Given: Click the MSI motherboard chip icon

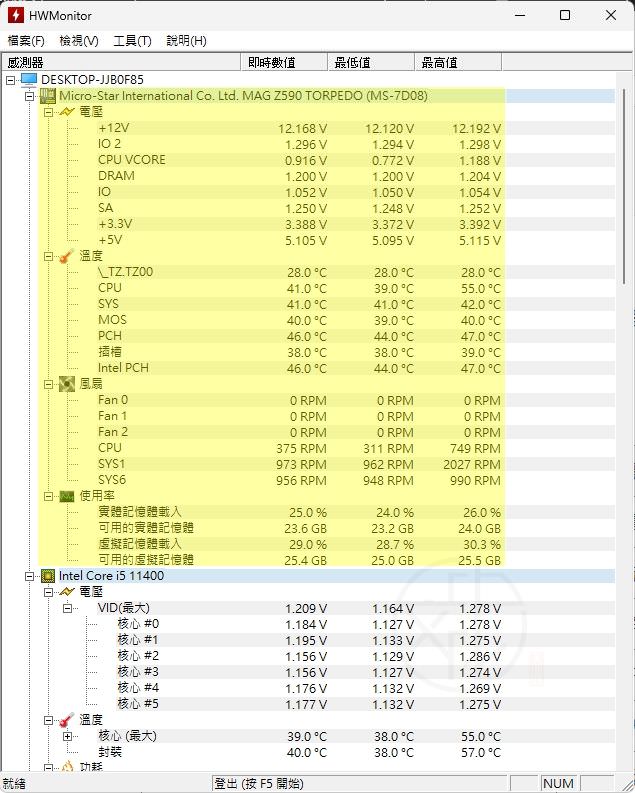Looking at the screenshot, I should (x=48, y=96).
